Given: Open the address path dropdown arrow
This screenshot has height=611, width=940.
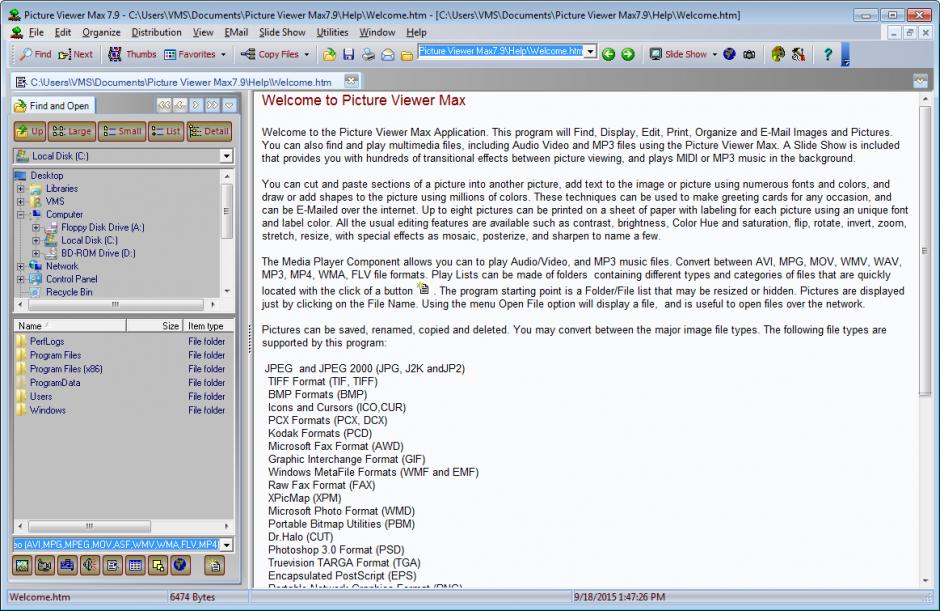Looking at the screenshot, I should (590, 52).
